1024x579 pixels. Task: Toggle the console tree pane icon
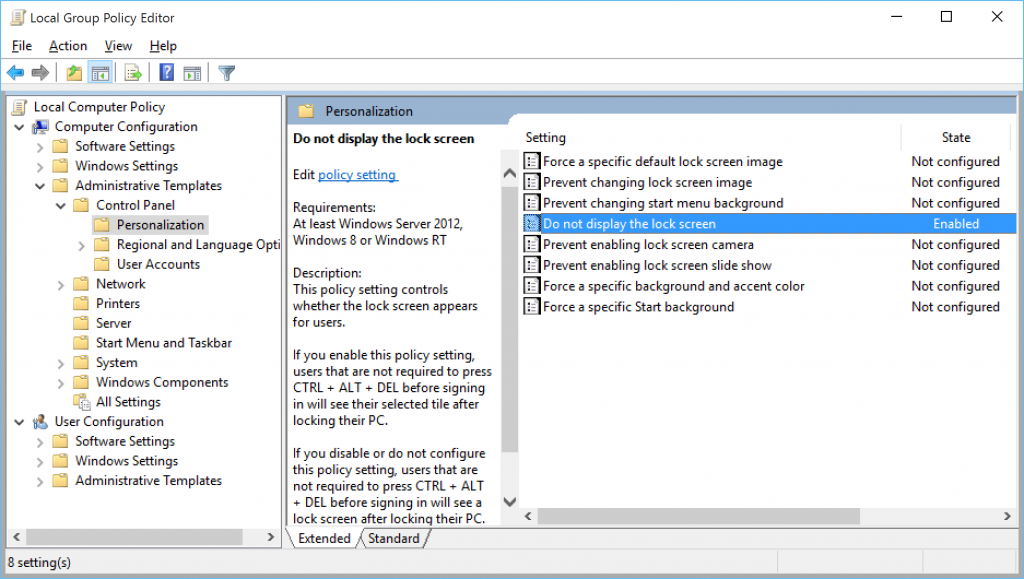[100, 71]
